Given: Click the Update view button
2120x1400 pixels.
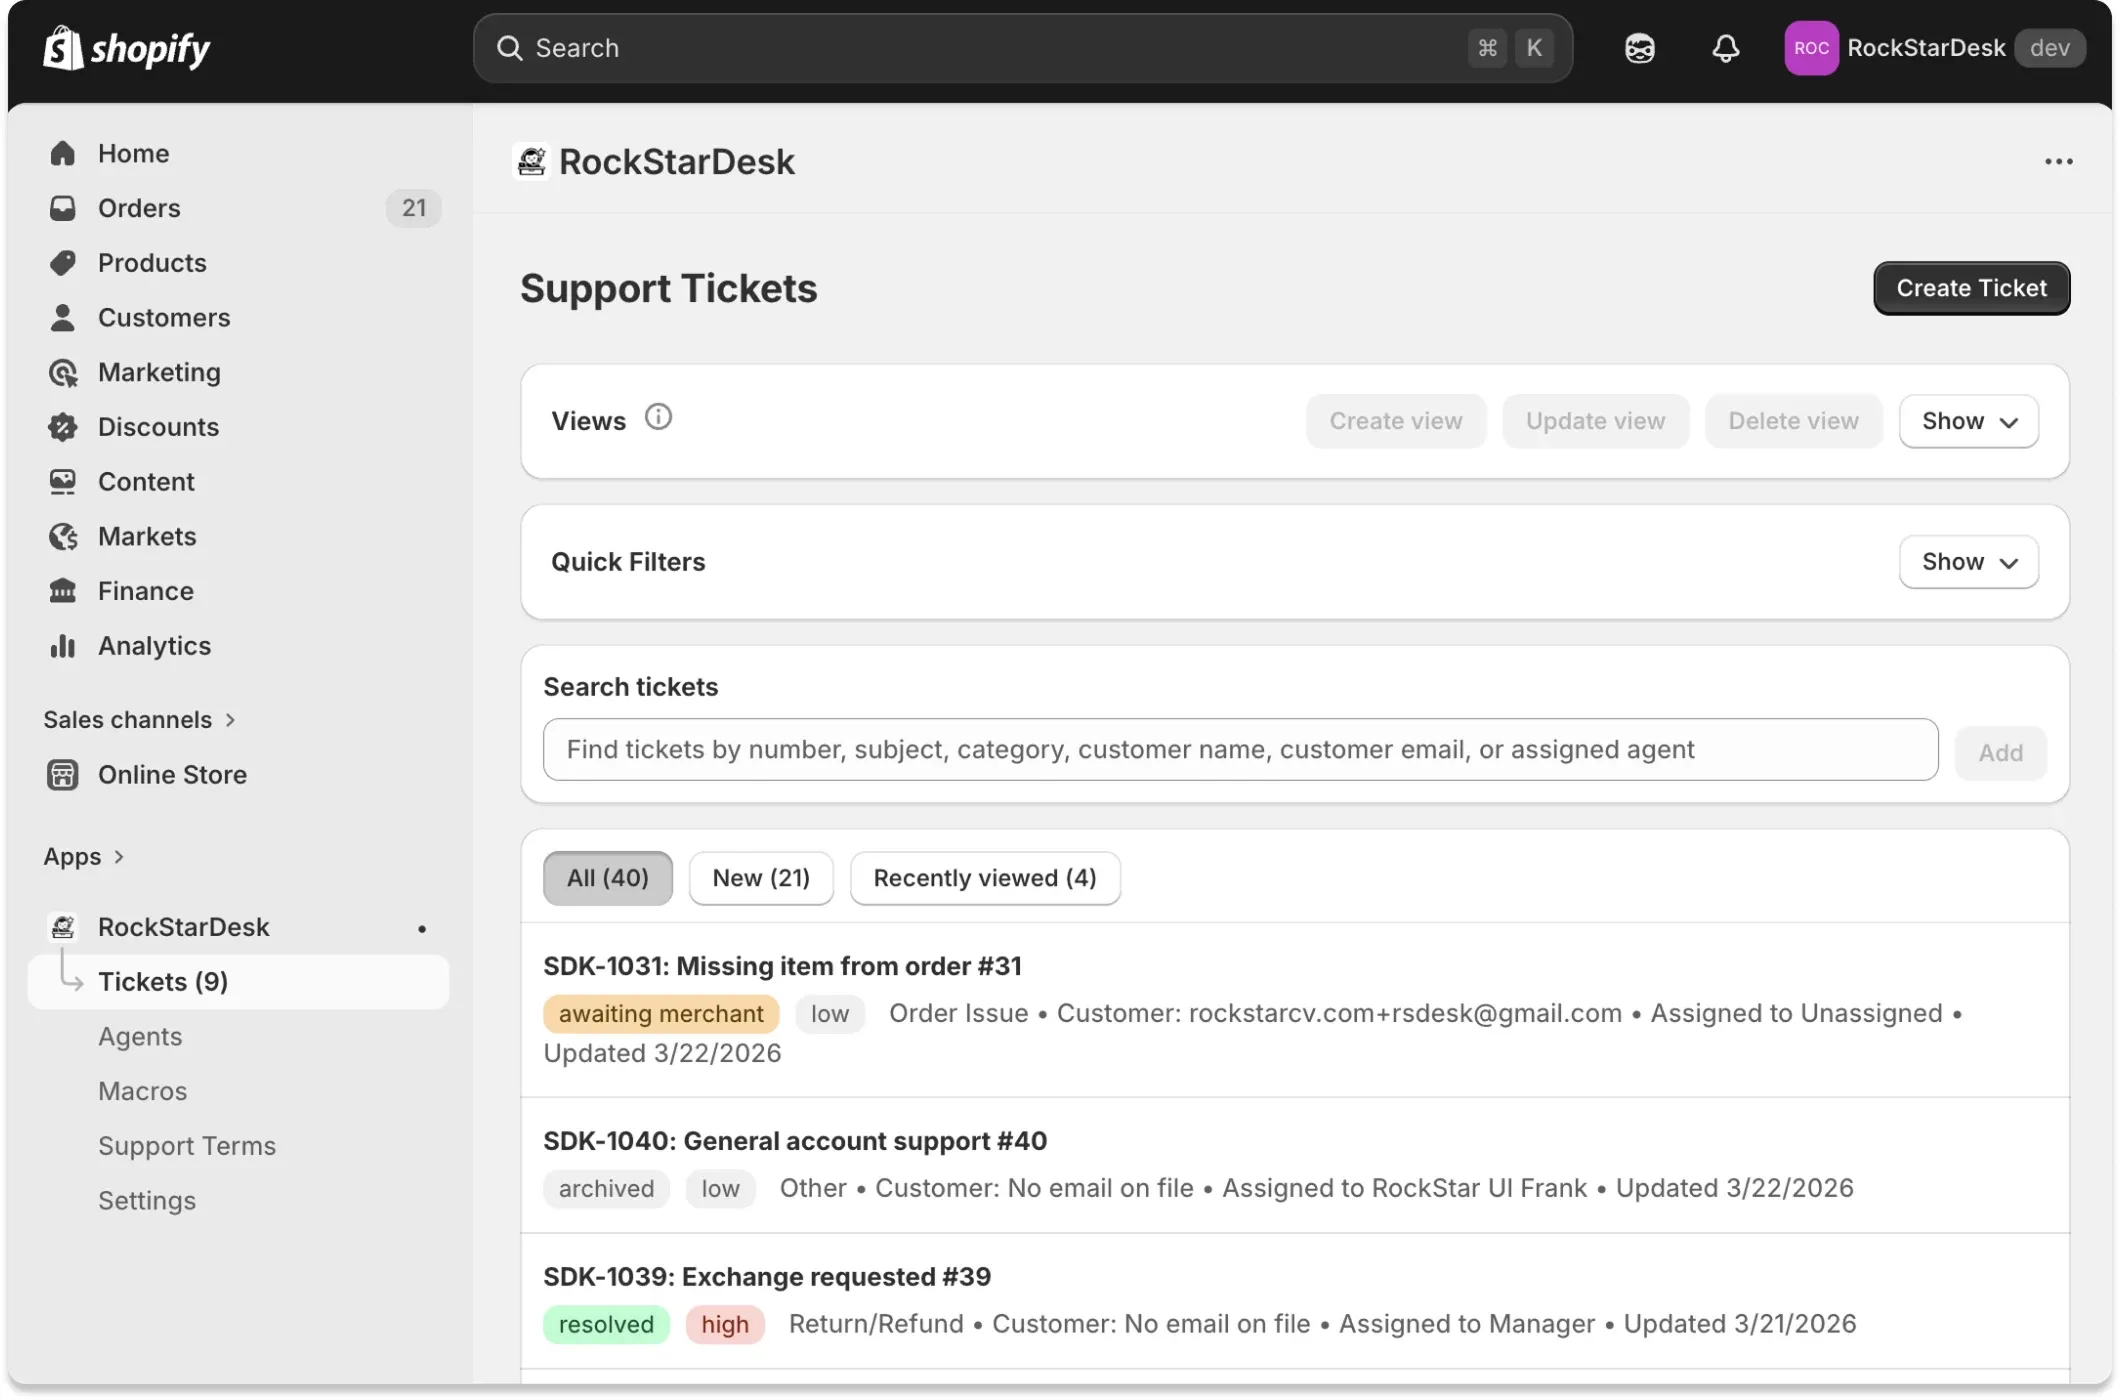Looking at the screenshot, I should [x=1595, y=421].
